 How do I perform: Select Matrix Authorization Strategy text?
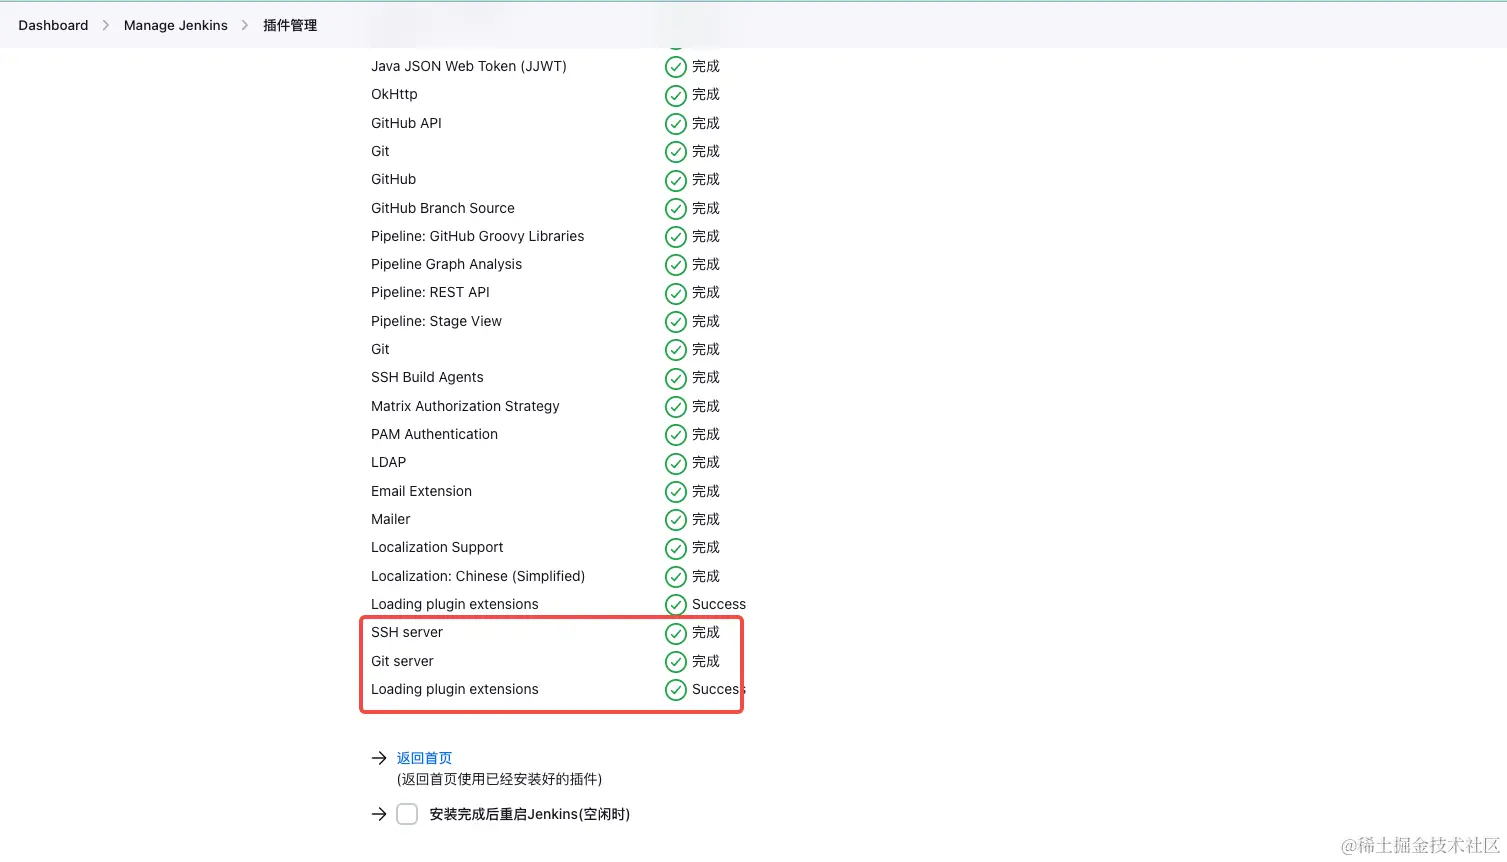pyautogui.click(x=465, y=406)
